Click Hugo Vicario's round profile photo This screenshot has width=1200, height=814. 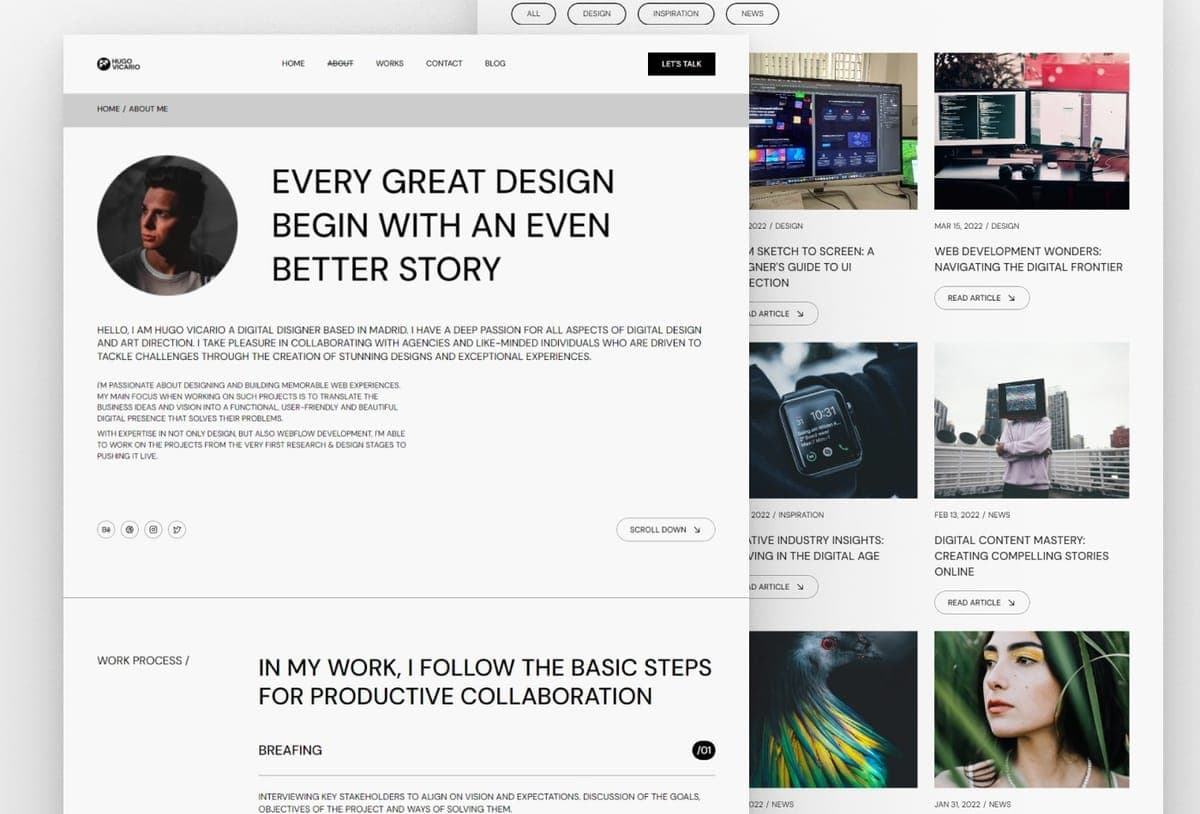coord(167,225)
